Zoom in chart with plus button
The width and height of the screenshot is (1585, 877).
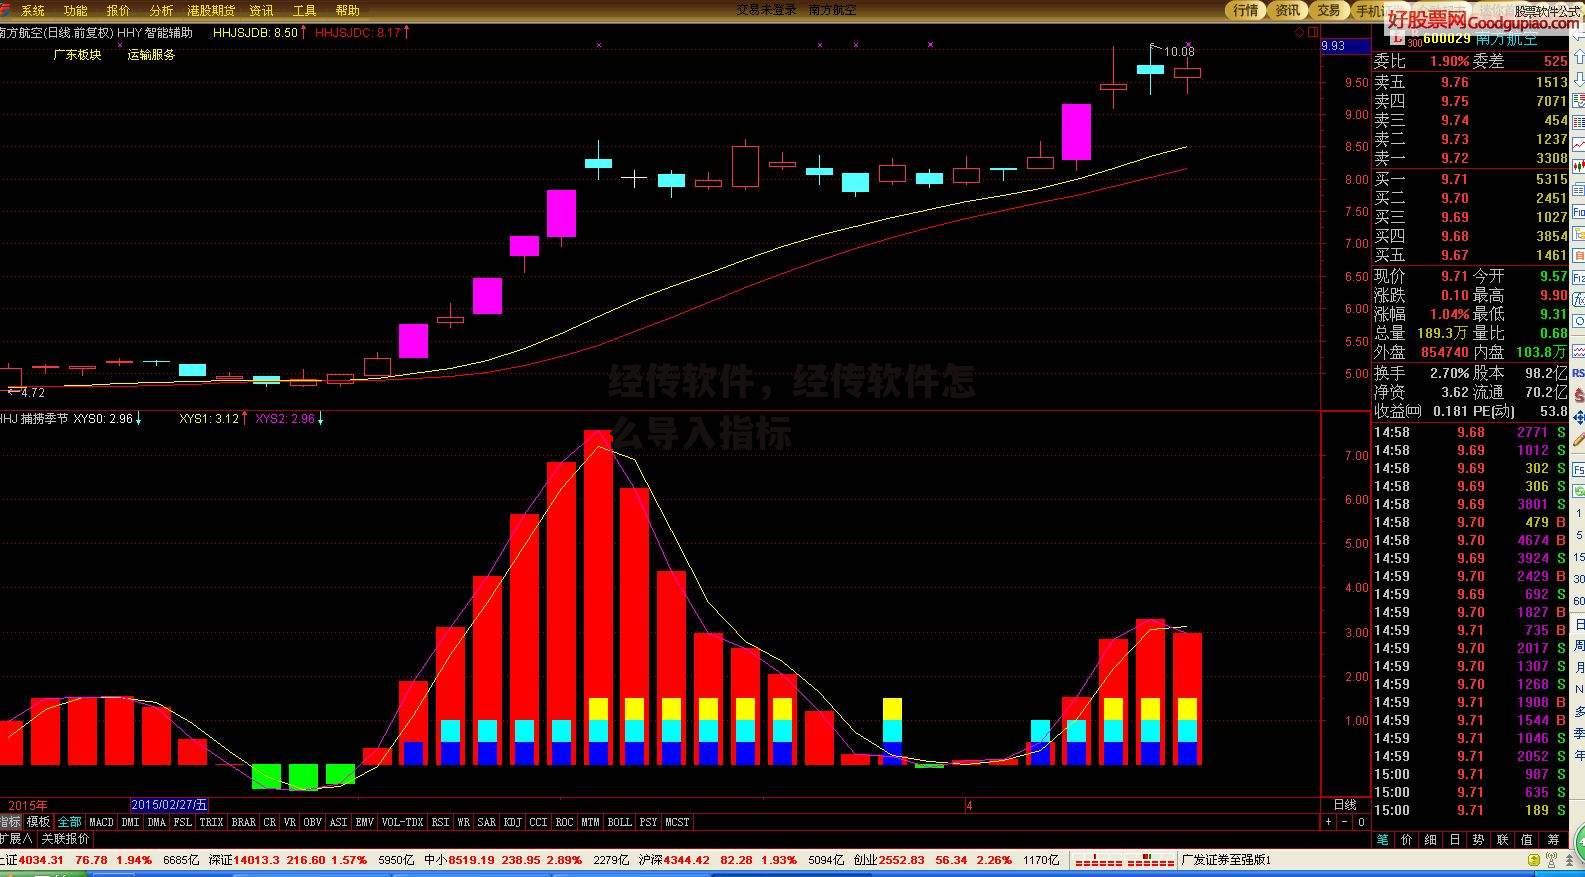pyautogui.click(x=1328, y=822)
